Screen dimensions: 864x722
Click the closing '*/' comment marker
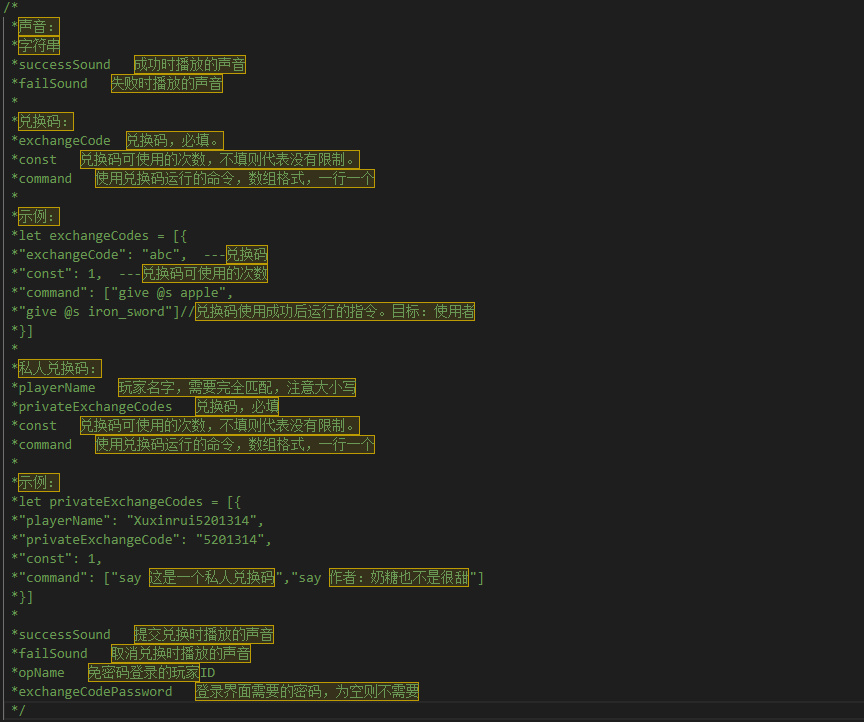(x=18, y=710)
